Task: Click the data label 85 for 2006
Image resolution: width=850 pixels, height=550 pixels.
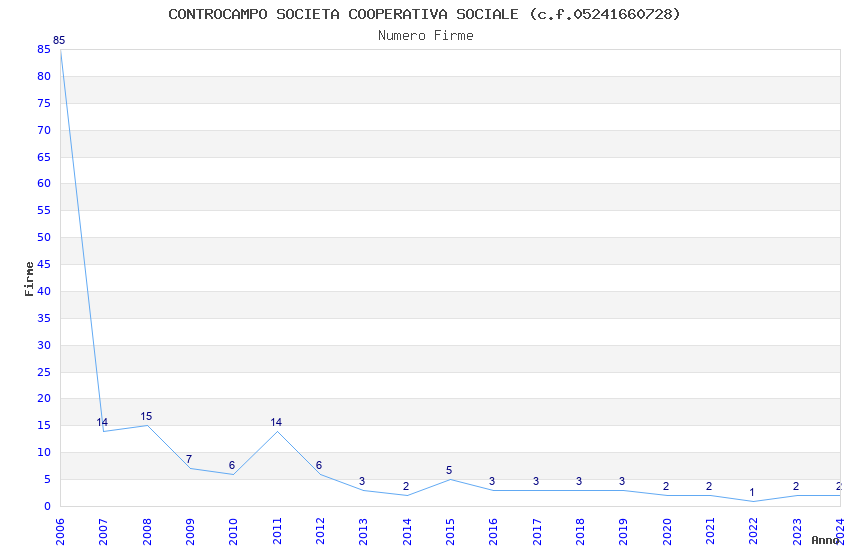Action: [x=59, y=40]
